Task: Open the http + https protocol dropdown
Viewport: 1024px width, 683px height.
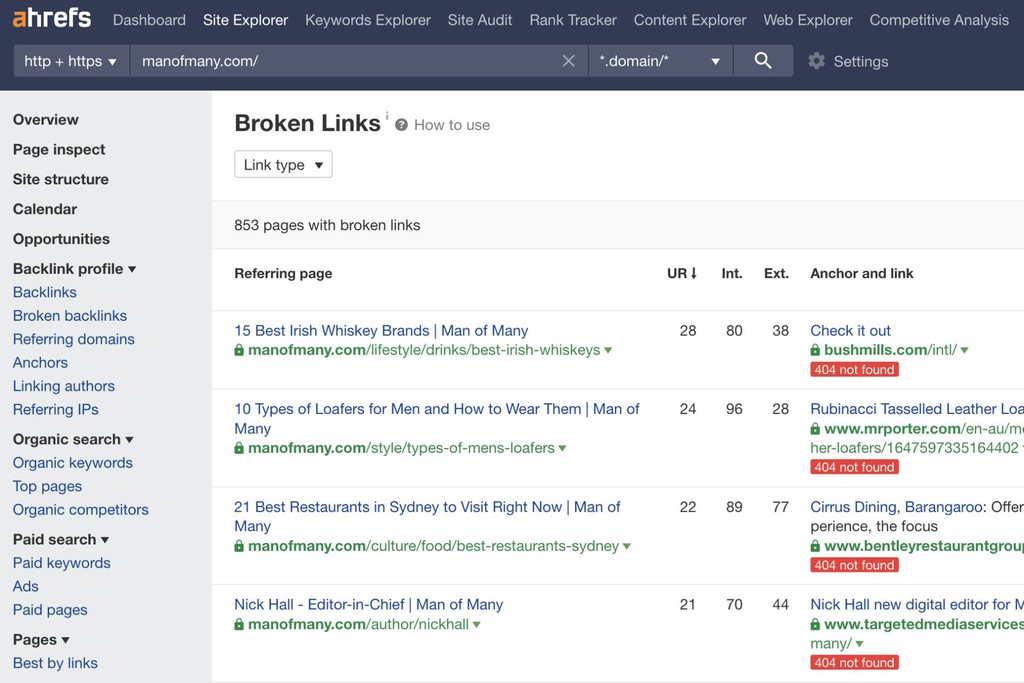Action: click(70, 61)
